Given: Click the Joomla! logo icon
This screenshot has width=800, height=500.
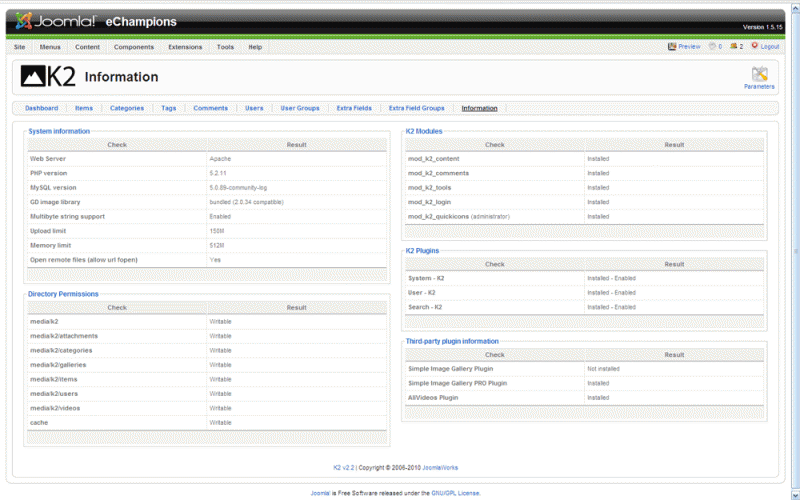Looking at the screenshot, I should pos(23,21).
